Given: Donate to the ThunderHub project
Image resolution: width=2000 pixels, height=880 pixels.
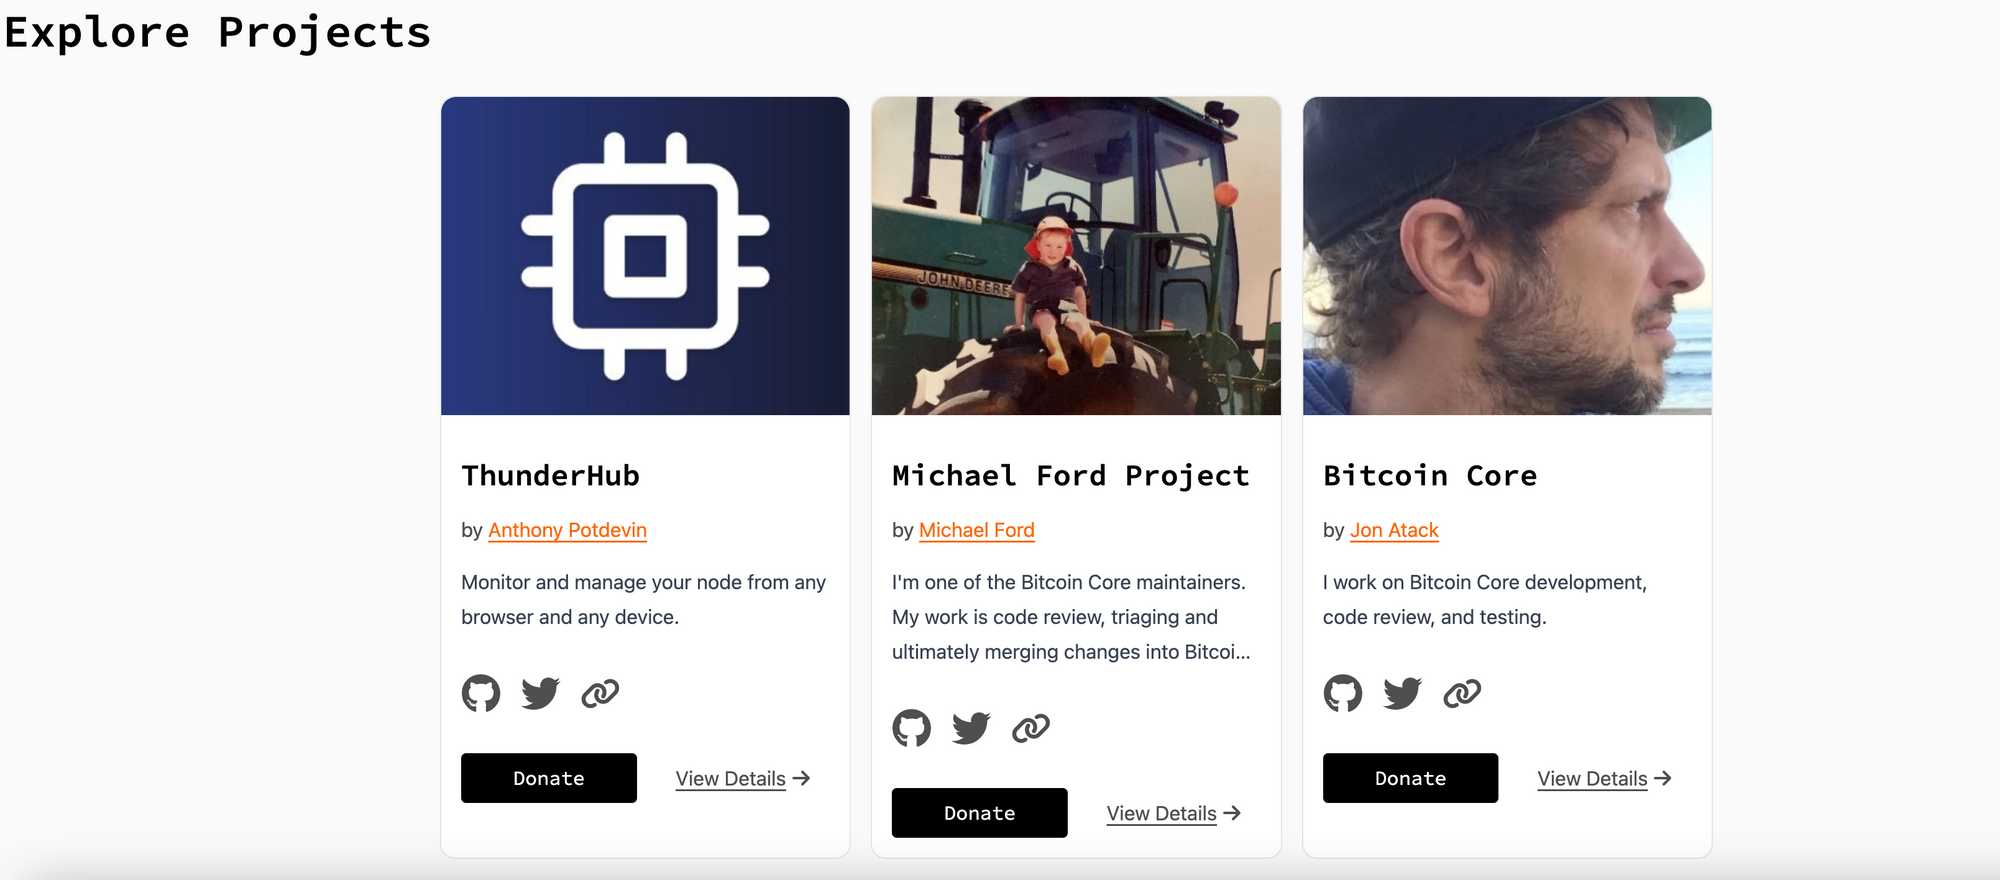Looking at the screenshot, I should pos(549,778).
